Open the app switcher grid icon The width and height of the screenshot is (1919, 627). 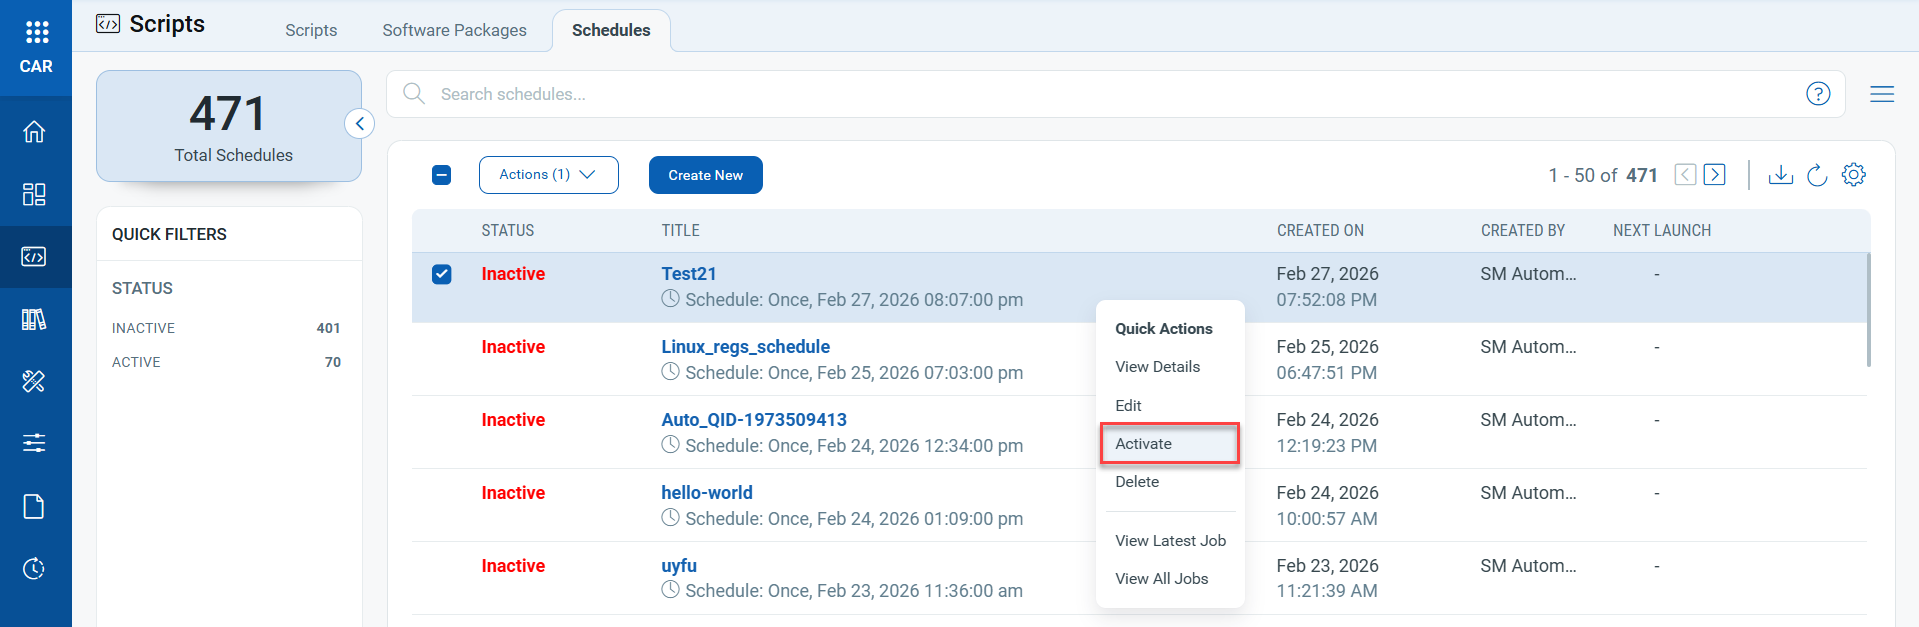tap(36, 32)
